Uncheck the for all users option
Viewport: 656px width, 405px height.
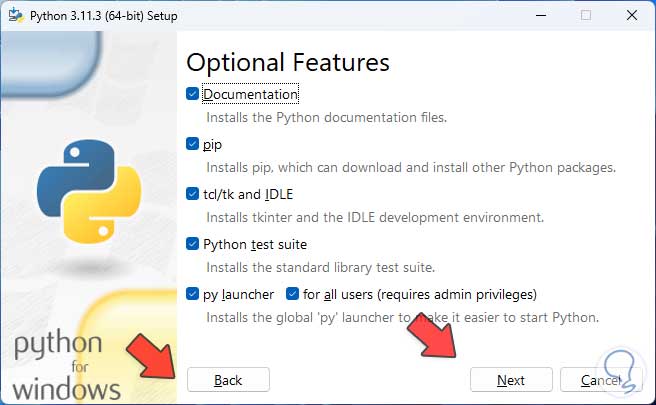(x=293, y=294)
